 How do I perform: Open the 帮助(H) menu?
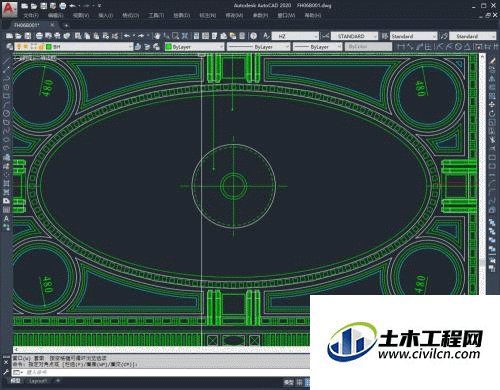[313, 15]
